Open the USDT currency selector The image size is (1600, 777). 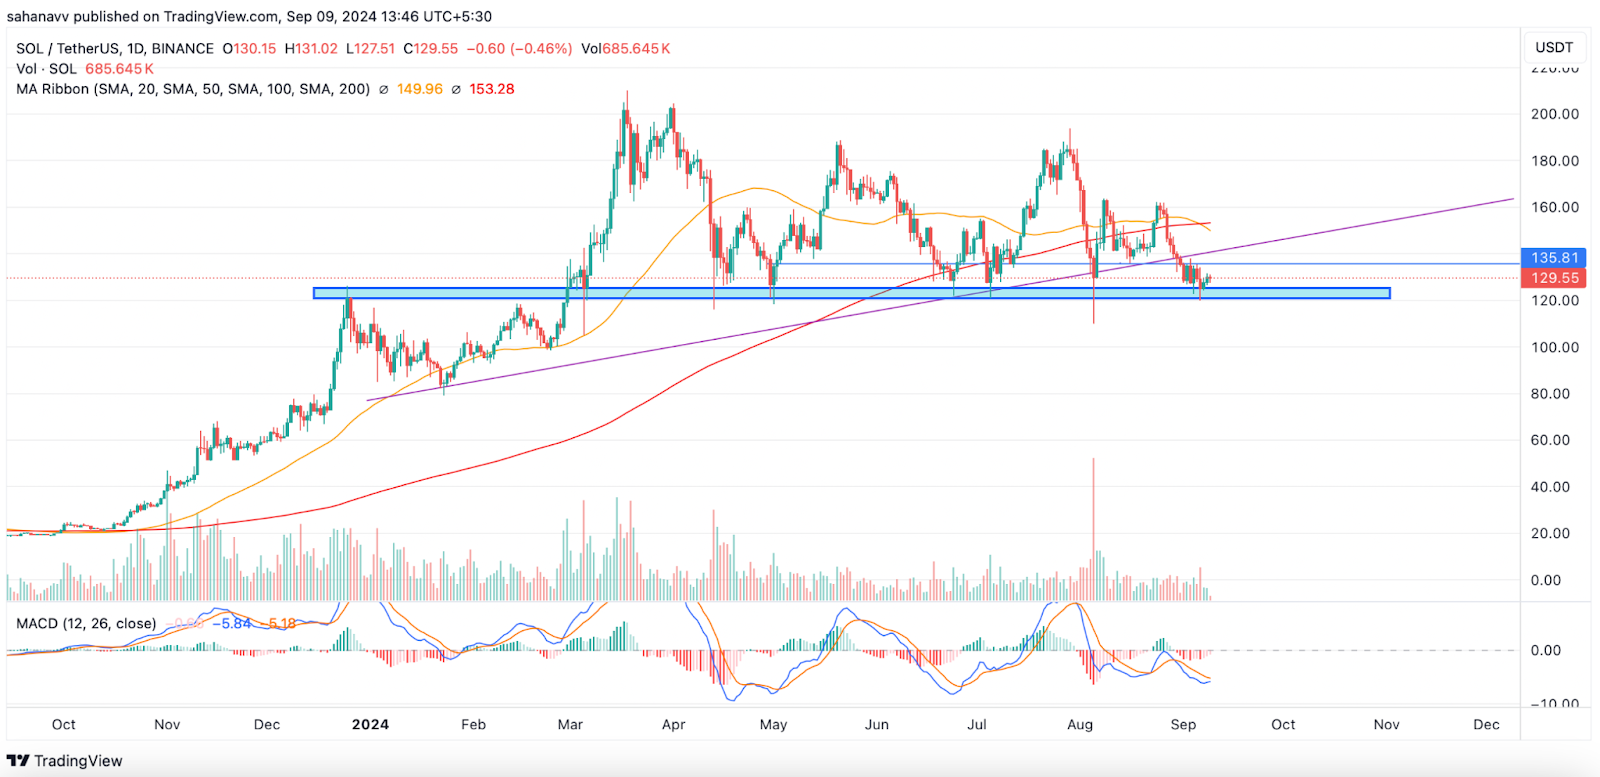tap(1554, 47)
